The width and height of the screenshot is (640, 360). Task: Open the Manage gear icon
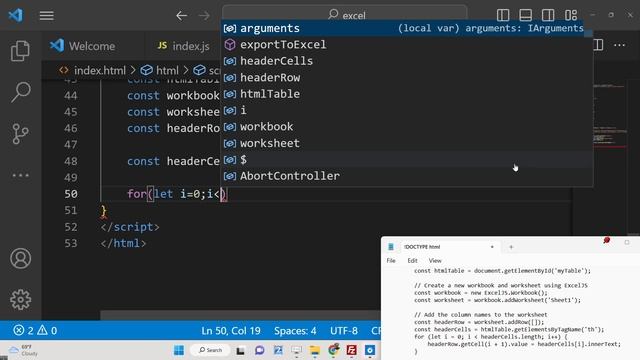click(20, 300)
